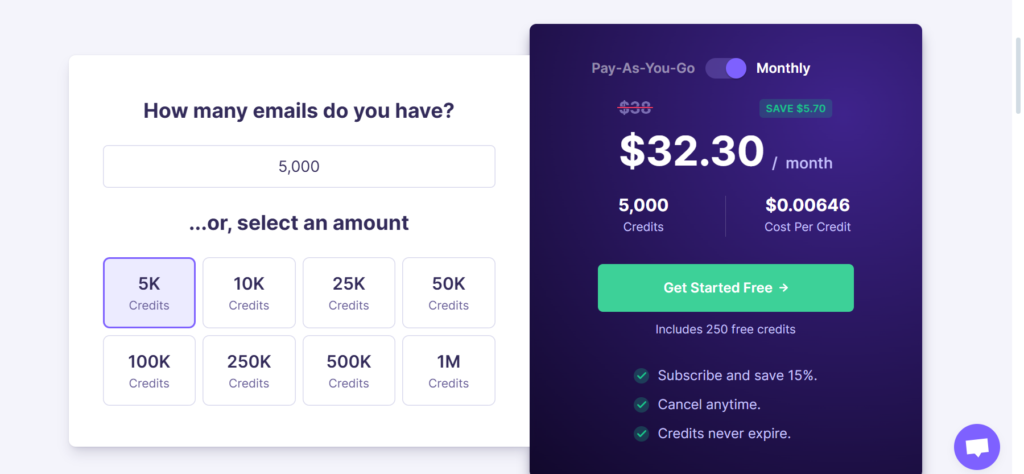Choose the 100K Credits option

149,370
